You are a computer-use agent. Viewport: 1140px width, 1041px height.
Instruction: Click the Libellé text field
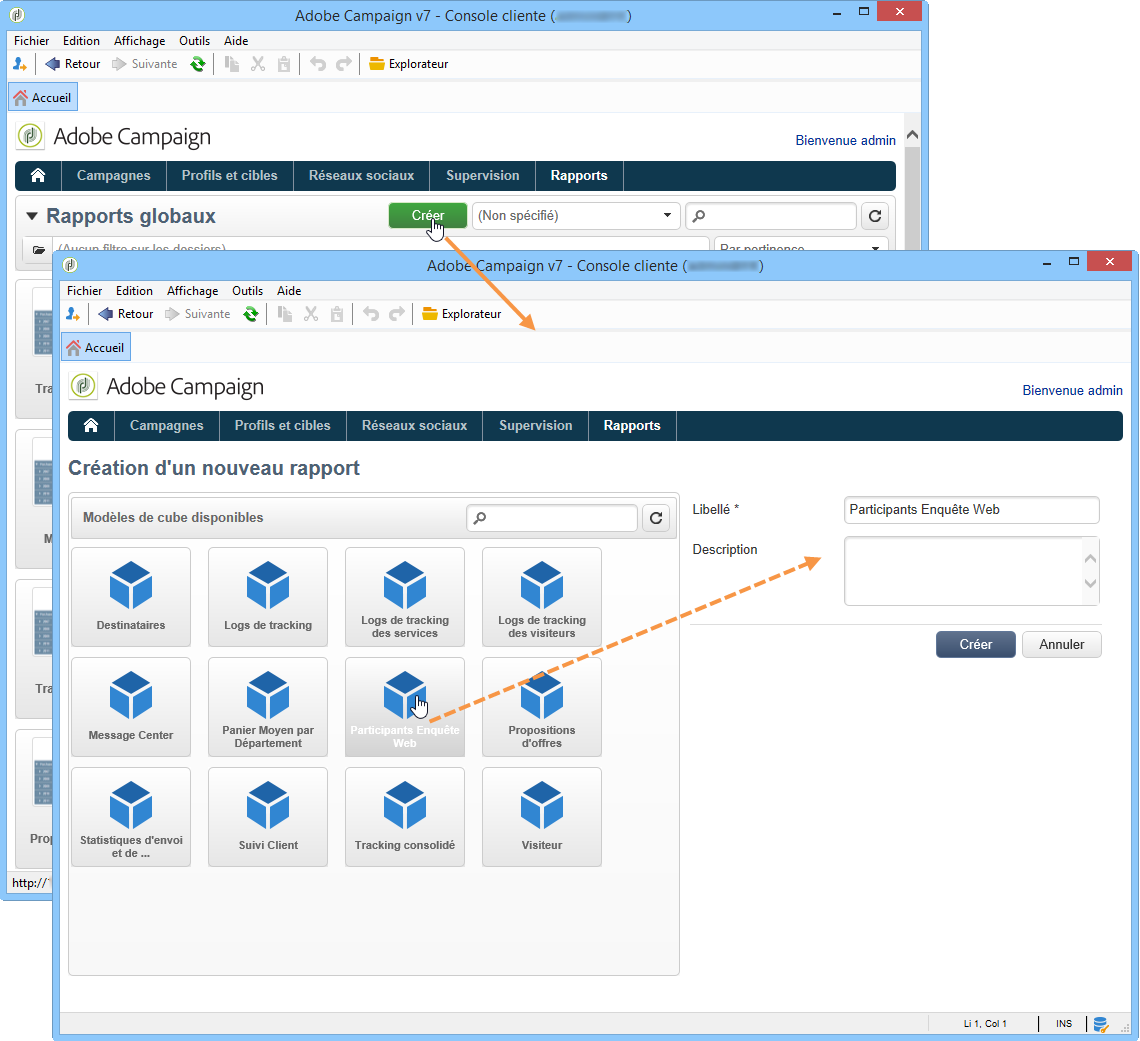pos(971,510)
